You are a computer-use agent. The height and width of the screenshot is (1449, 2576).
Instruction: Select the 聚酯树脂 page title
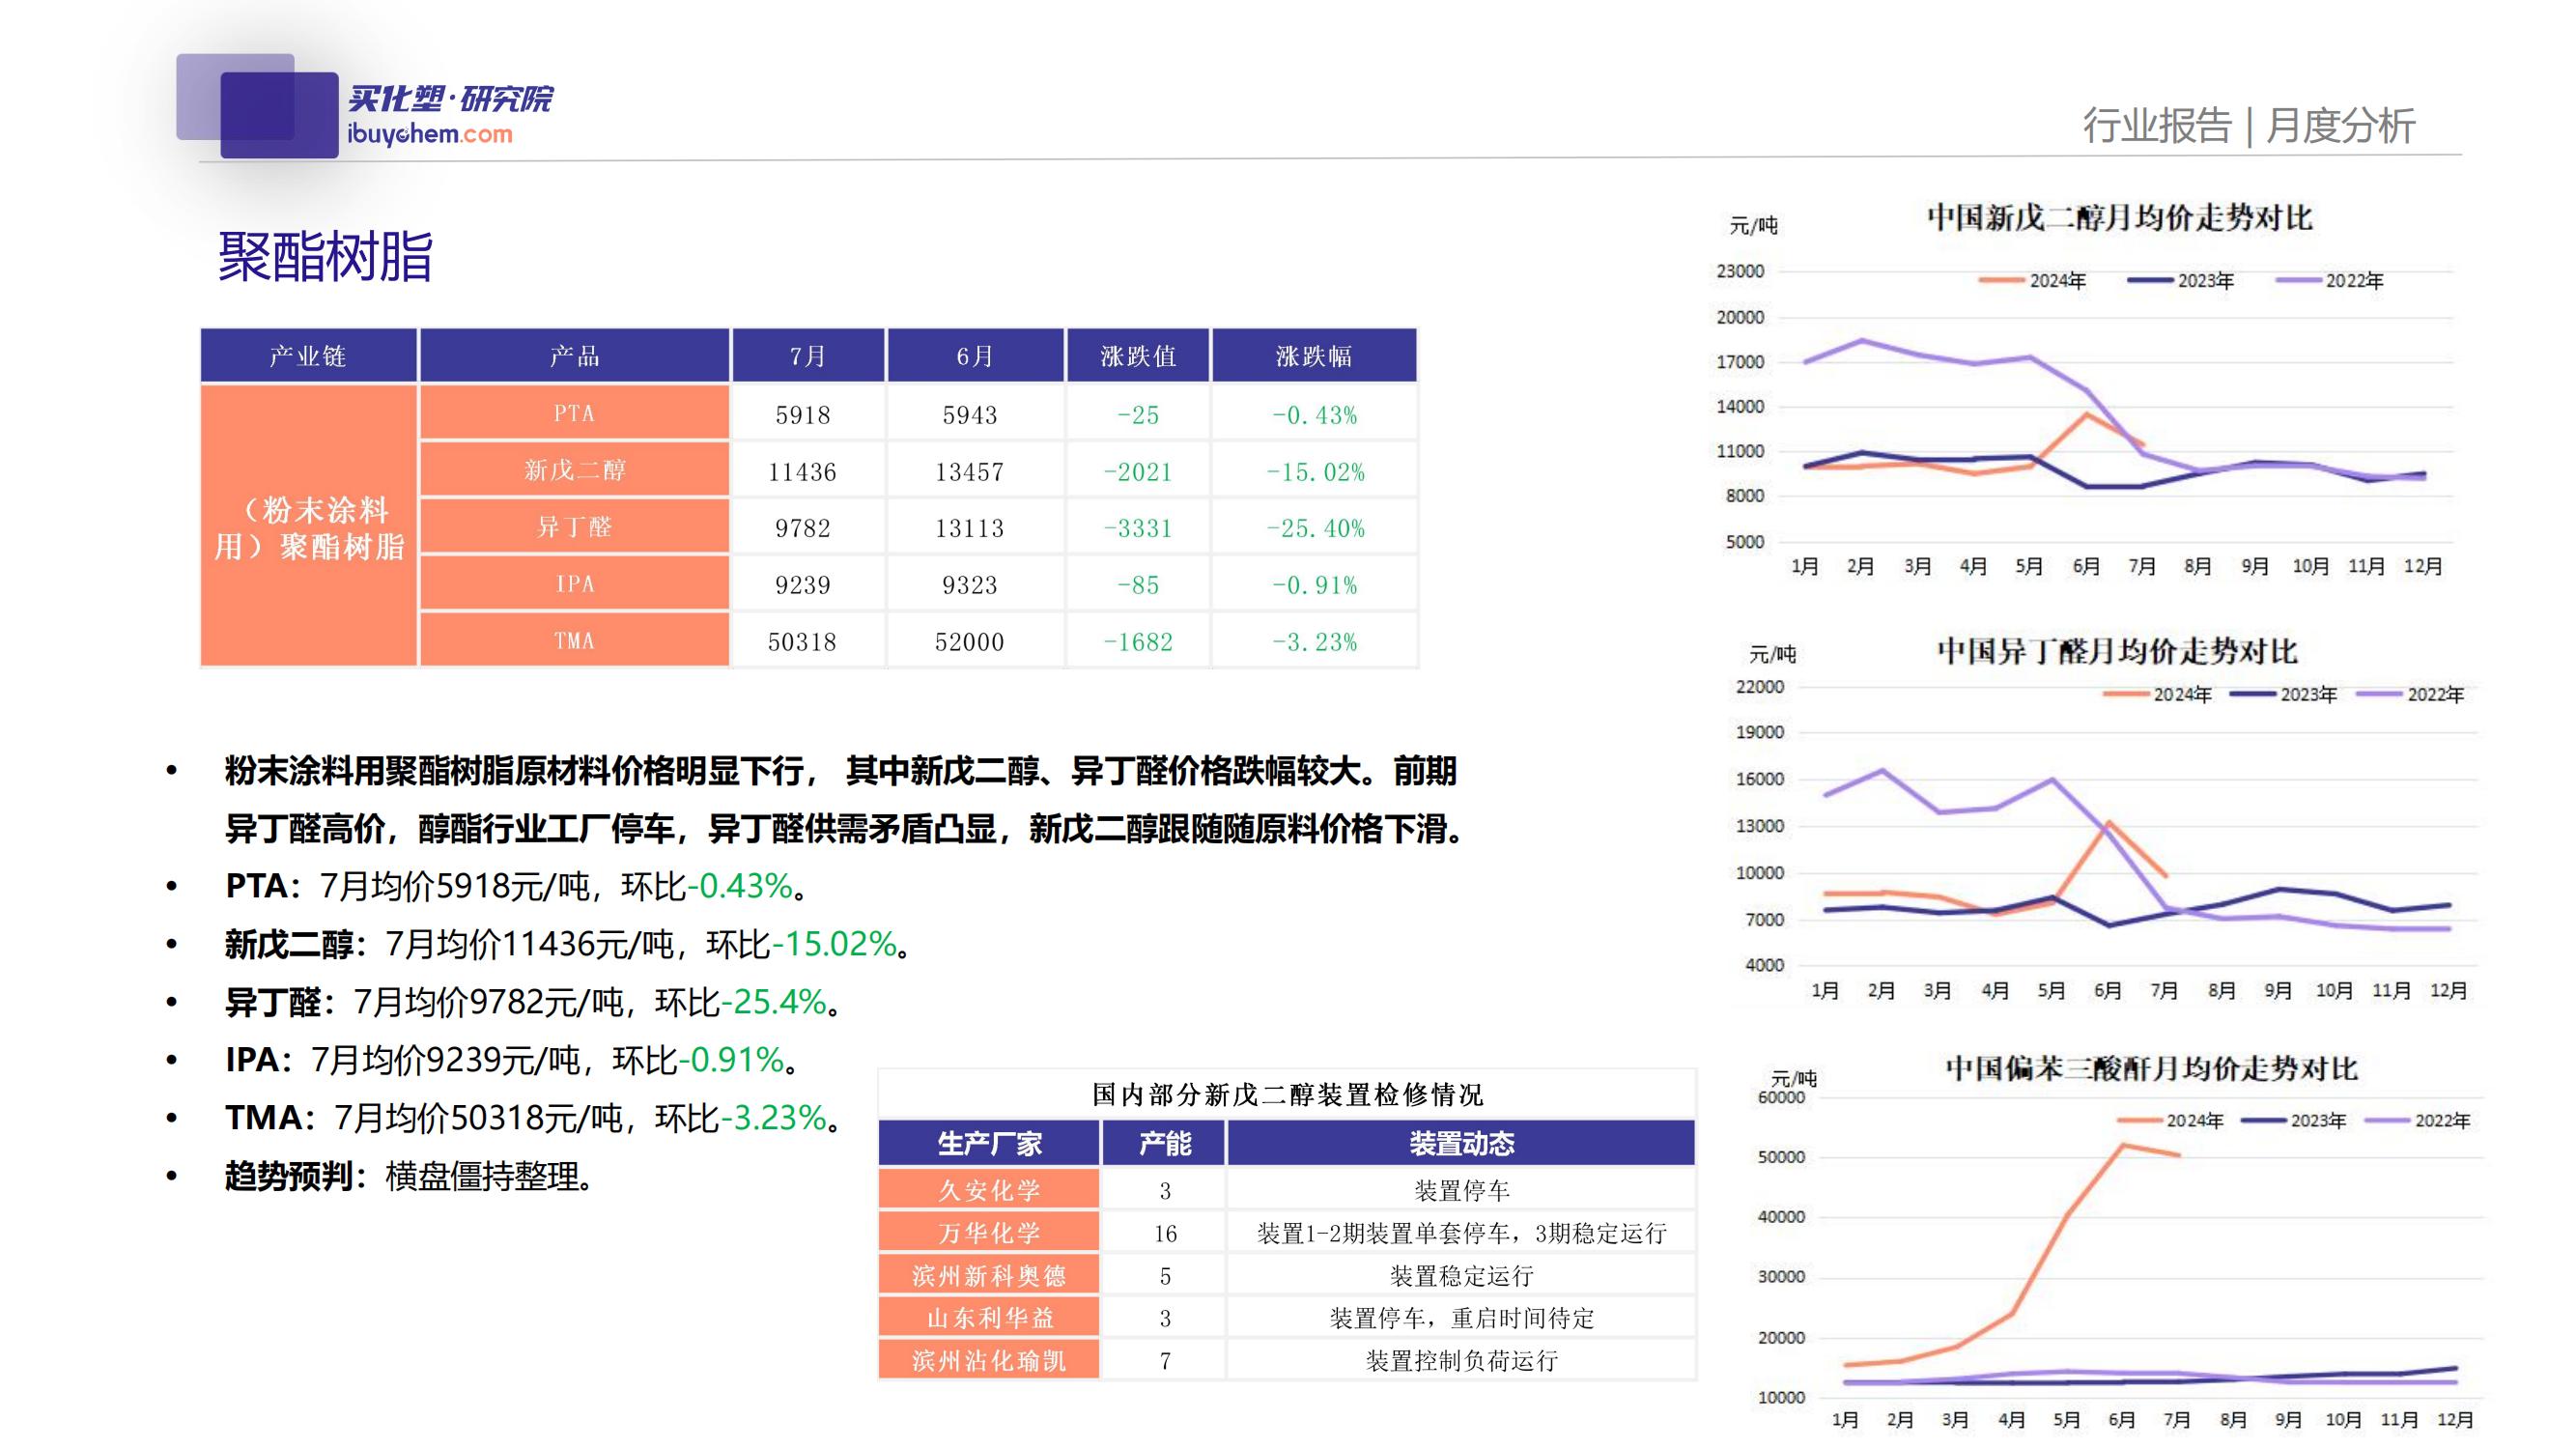click(x=325, y=256)
